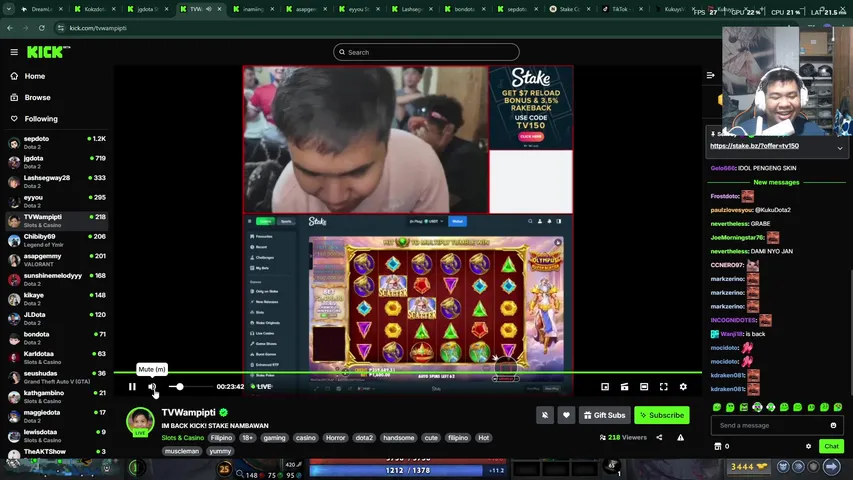
Task: Jump to LIVE in the player
Action: pos(261,386)
